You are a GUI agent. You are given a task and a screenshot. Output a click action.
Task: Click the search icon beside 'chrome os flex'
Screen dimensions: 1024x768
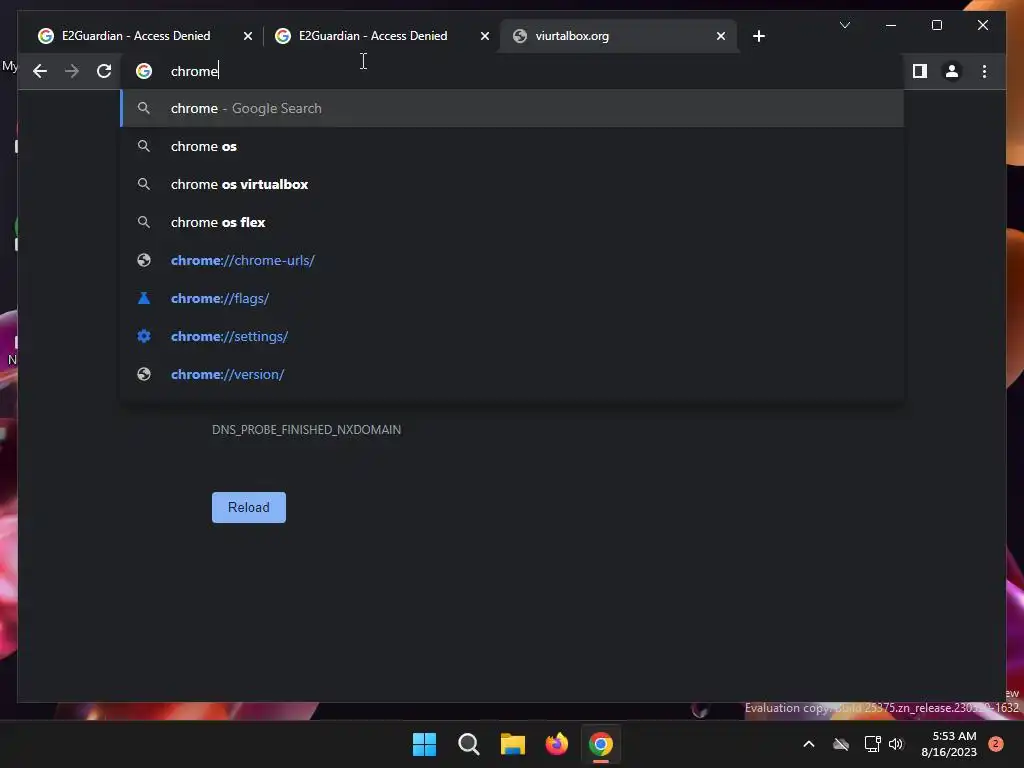pyautogui.click(x=144, y=222)
